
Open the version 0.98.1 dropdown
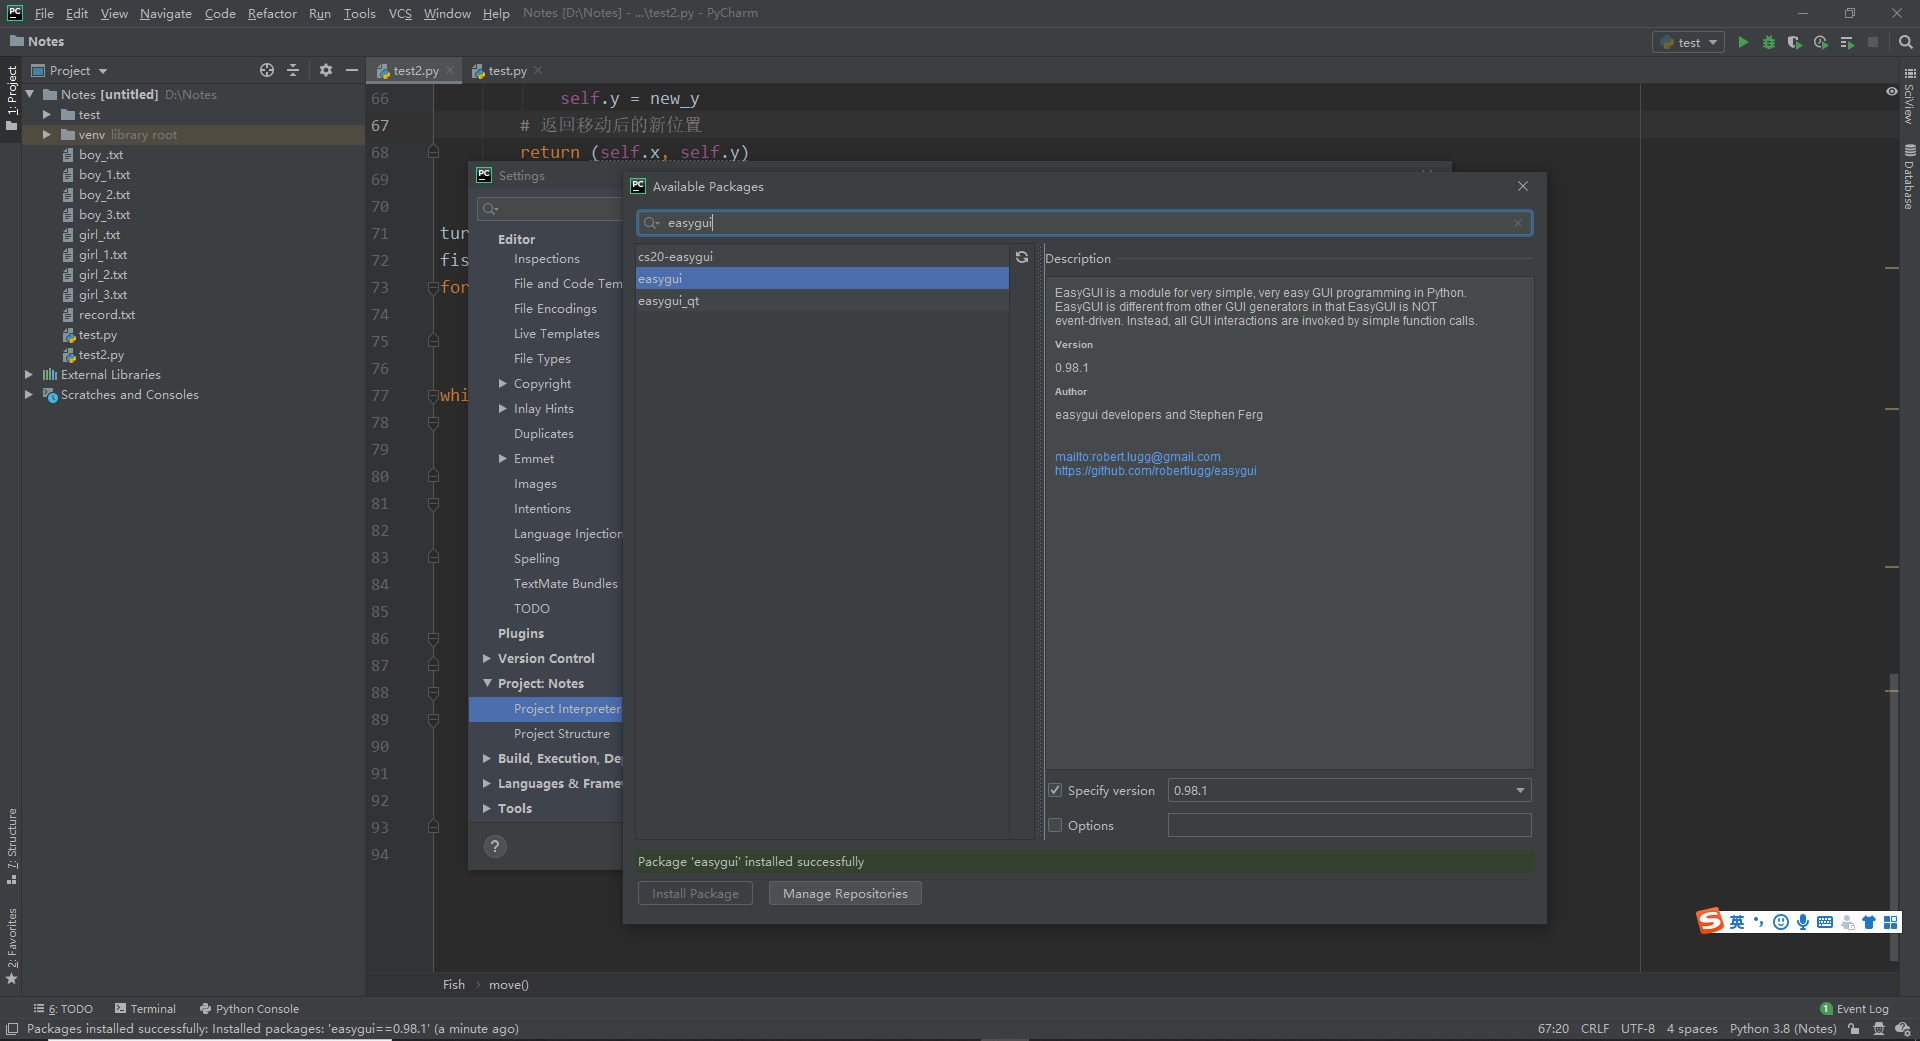1350,790
